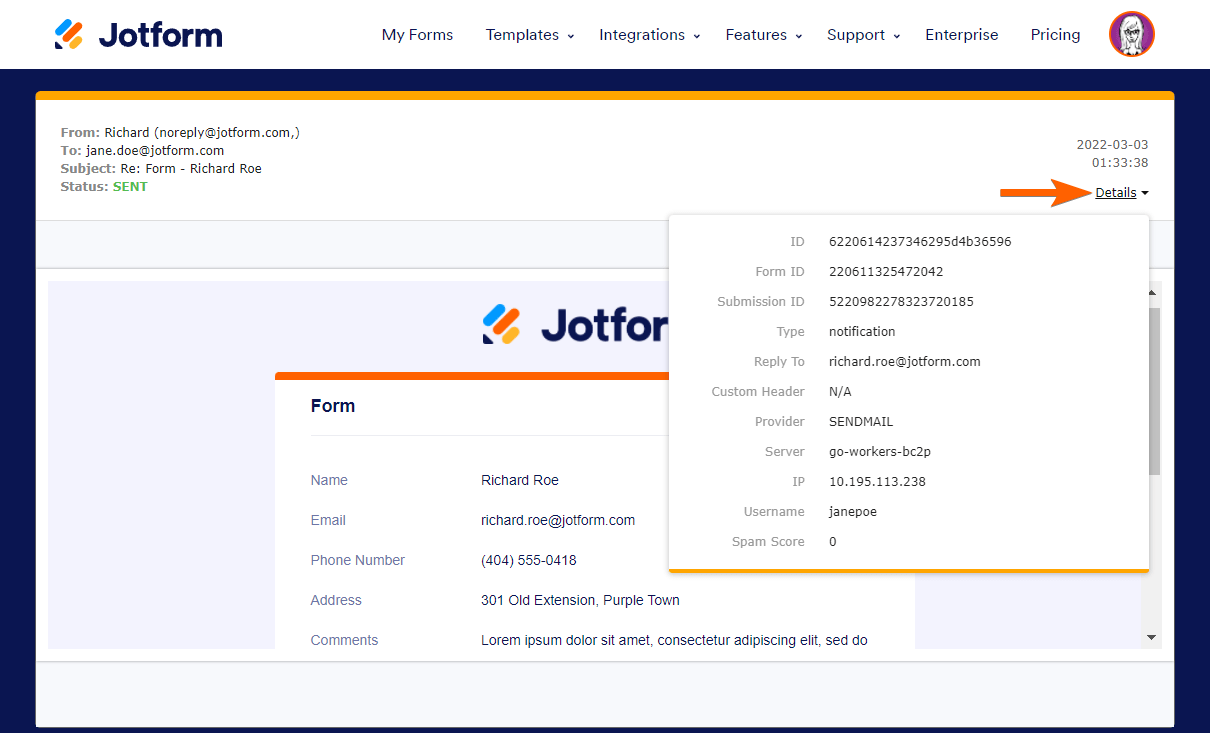Viewport: 1210px width, 733px height.
Task: Open the Pricing page
Action: (1055, 35)
